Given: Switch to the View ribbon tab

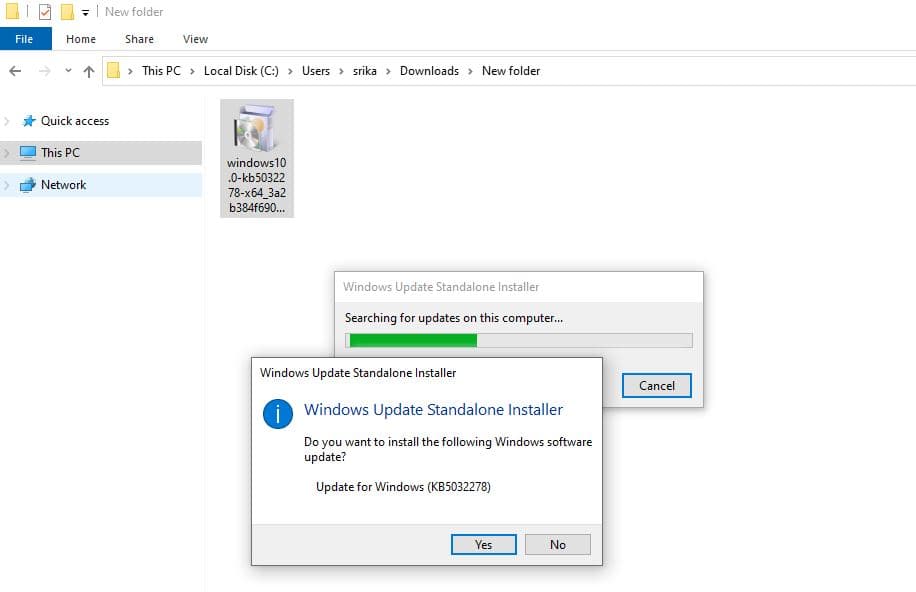Looking at the screenshot, I should [x=195, y=38].
